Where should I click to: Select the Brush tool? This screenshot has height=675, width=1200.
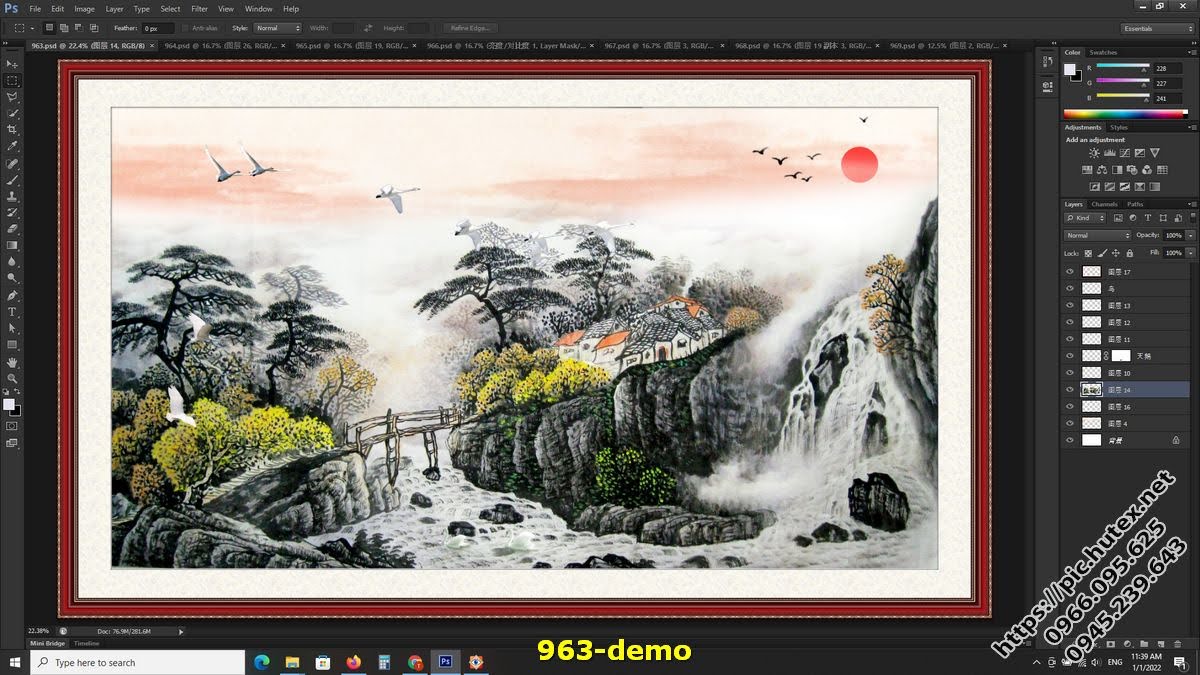(12, 180)
